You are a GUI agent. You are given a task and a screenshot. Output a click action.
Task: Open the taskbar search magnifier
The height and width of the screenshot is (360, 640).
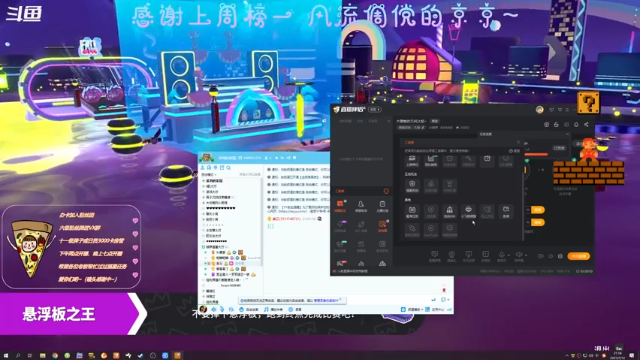pos(18,356)
